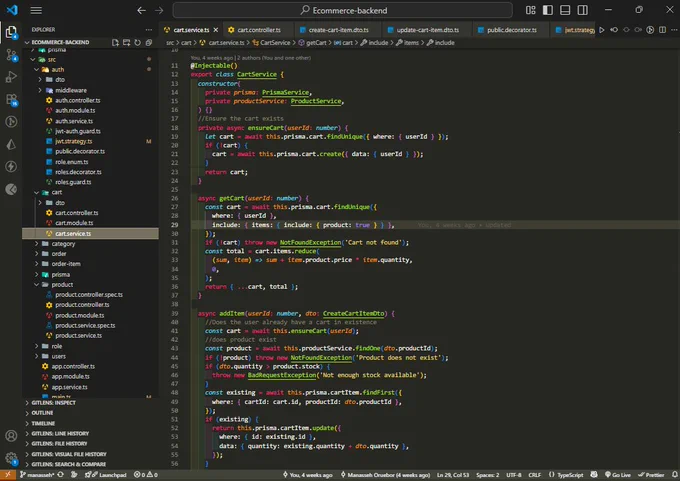Screen dimensions: 680x481
Task: Open jwt.strategy.ts in the explorer
Action: pyautogui.click(x=74, y=141)
